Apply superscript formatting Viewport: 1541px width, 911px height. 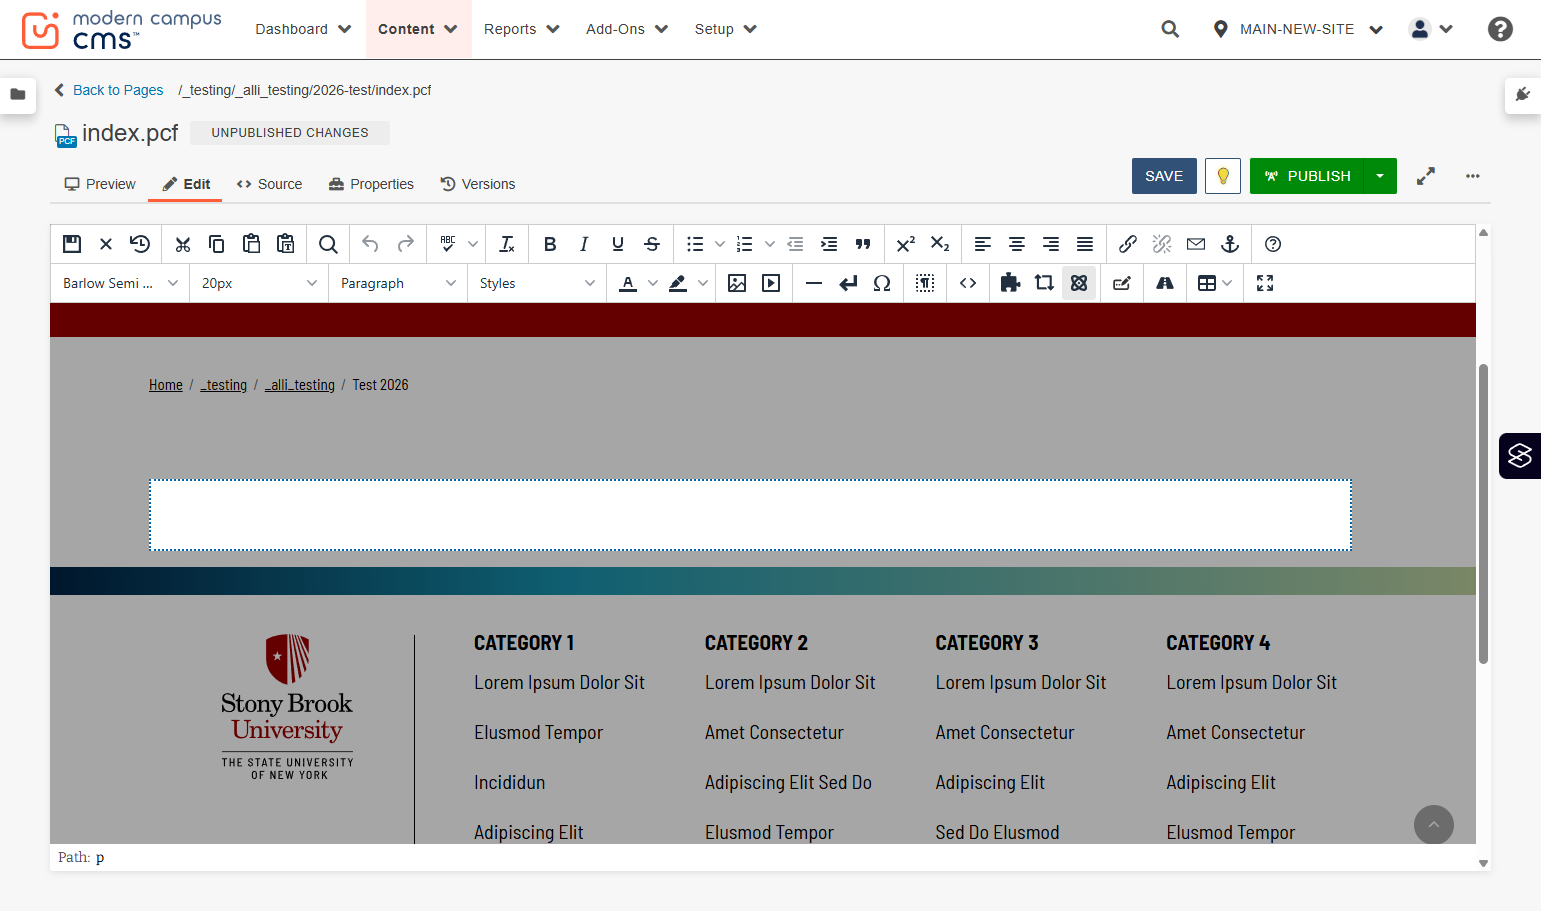[x=906, y=244]
